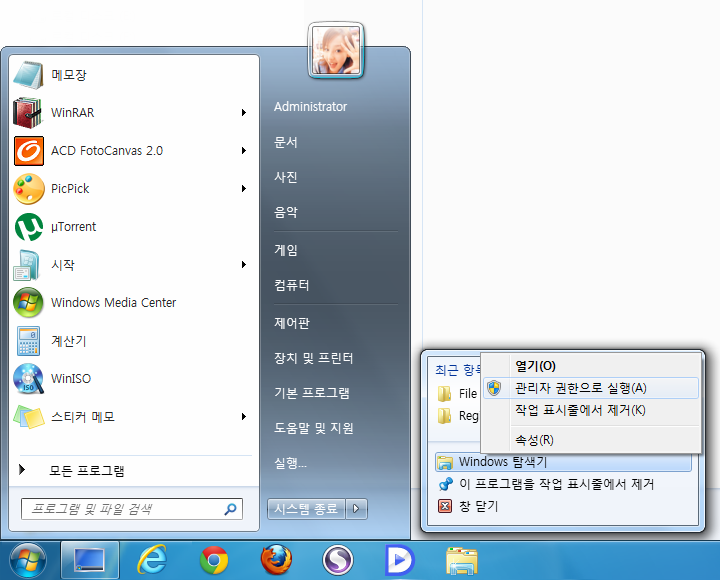Click the Reg recent folder icon
The image size is (720, 580).
coord(444,416)
